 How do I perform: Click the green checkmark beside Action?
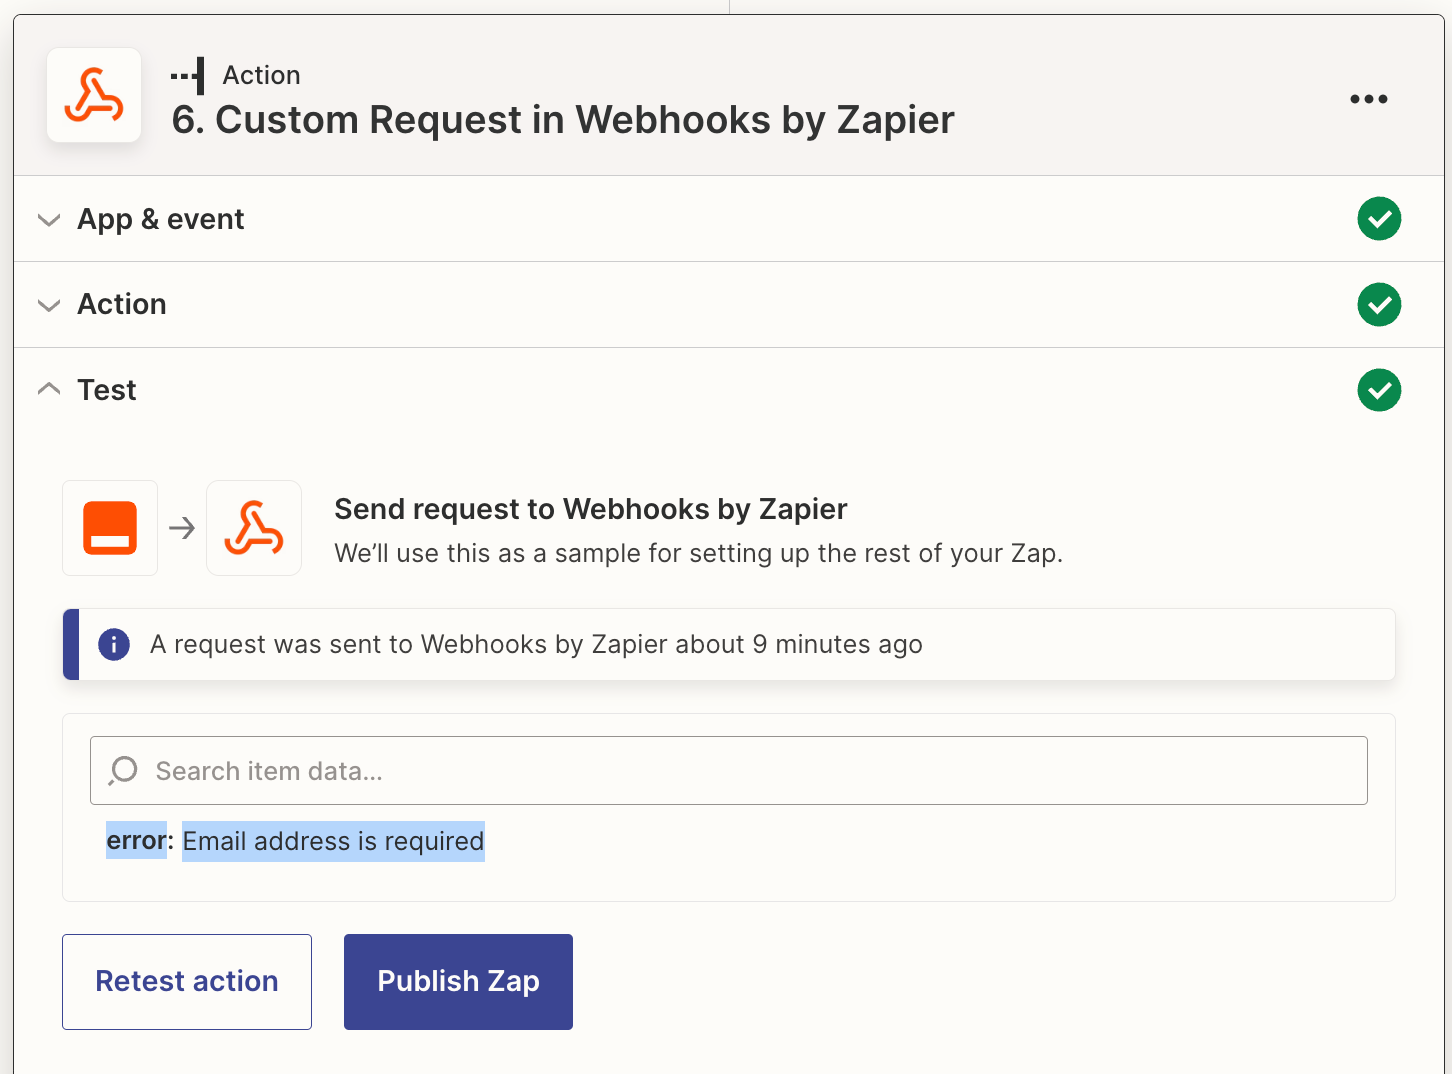click(1379, 305)
